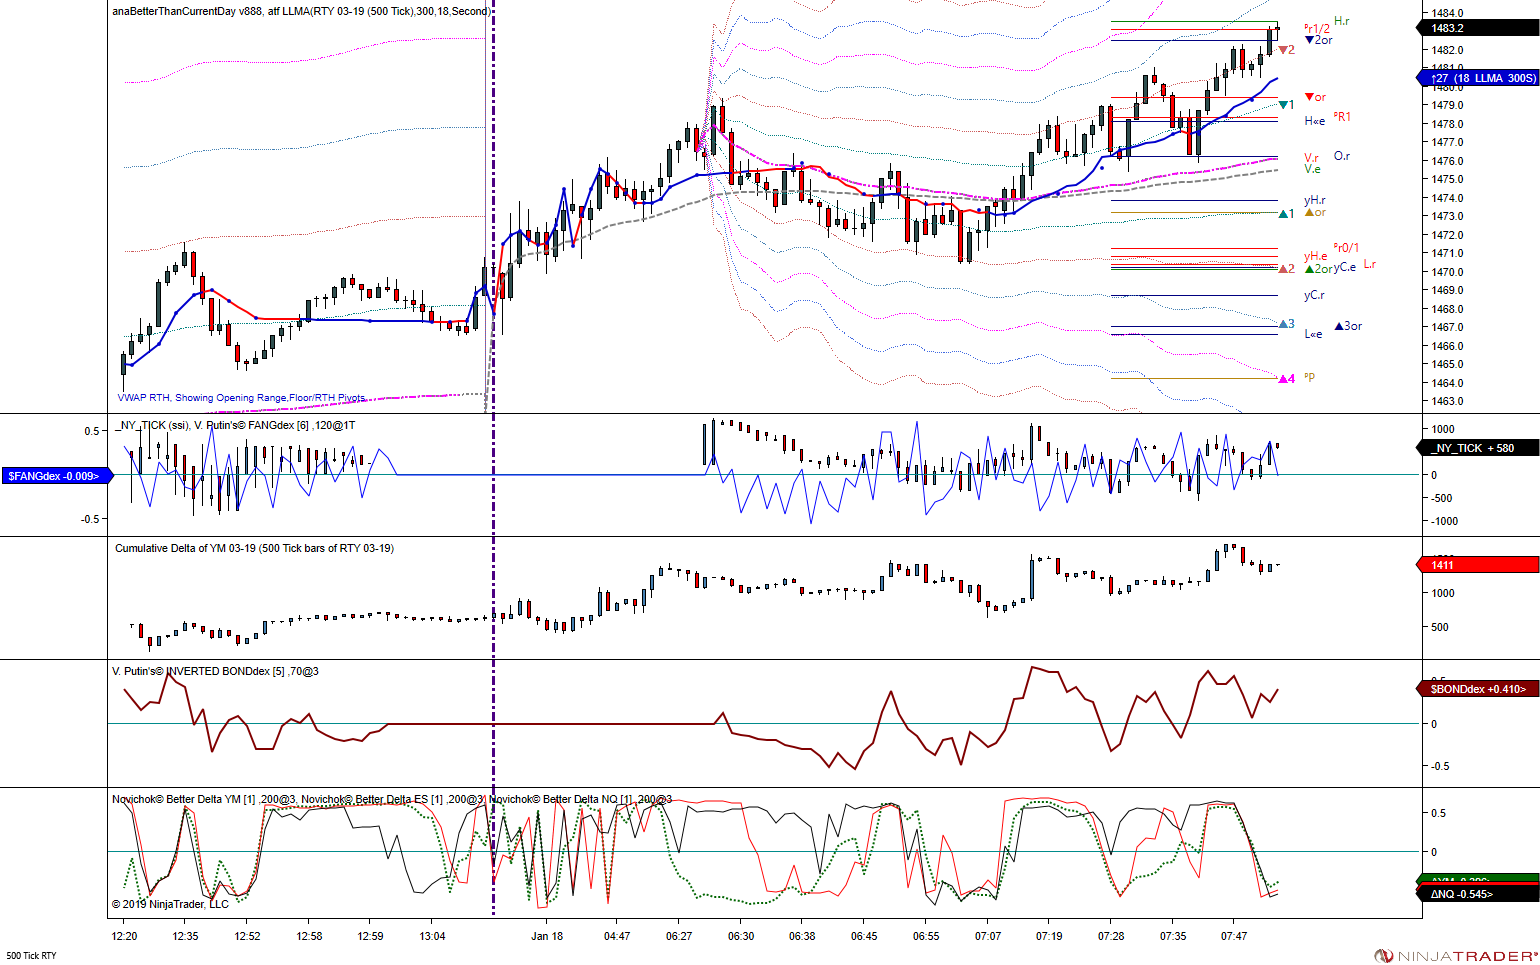Click the red 'r0/1' pivot label

(x=1346, y=248)
